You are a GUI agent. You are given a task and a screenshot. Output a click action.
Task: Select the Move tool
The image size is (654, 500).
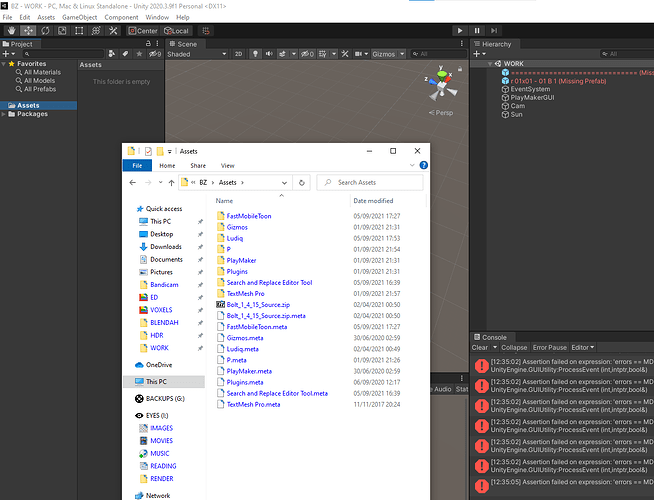pyautogui.click(x=28, y=30)
